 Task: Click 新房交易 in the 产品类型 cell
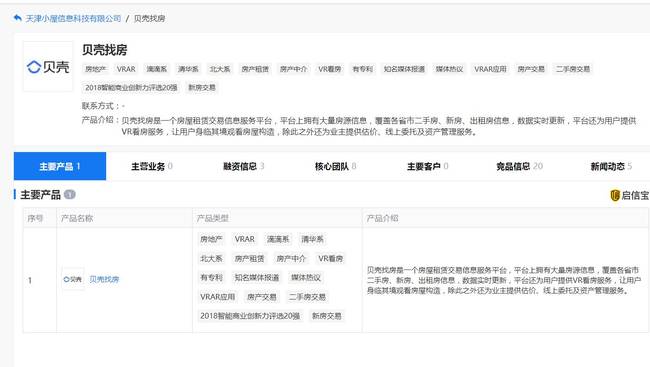[x=326, y=316]
